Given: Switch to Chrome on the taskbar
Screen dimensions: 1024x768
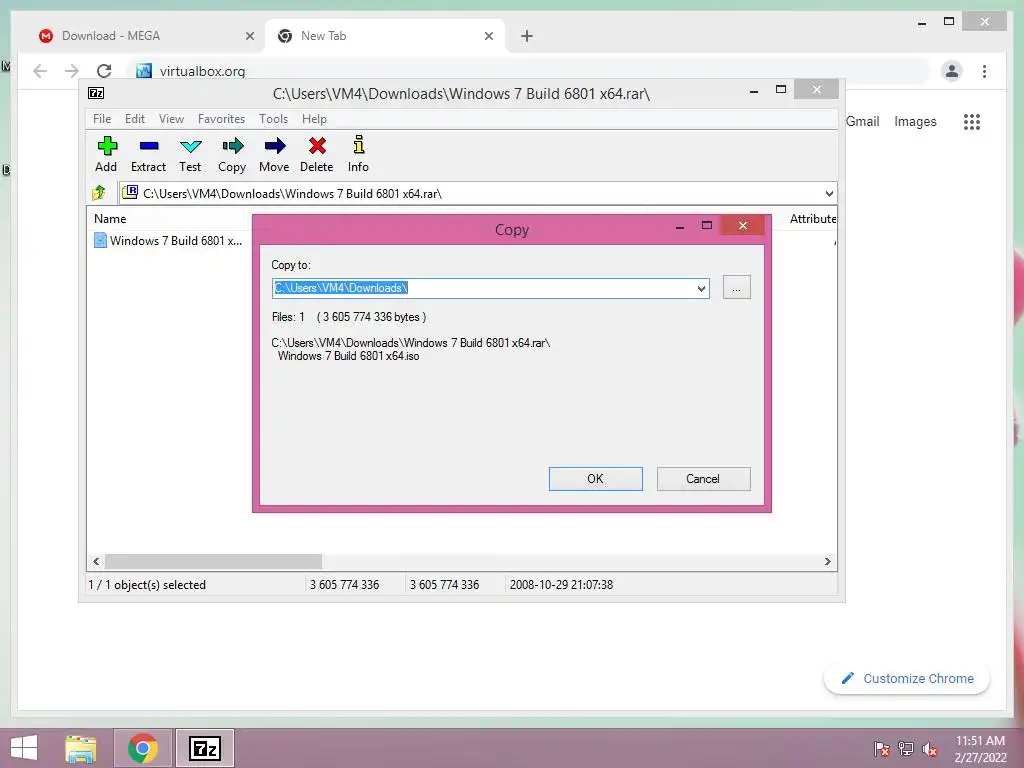Looking at the screenshot, I should coord(143,748).
